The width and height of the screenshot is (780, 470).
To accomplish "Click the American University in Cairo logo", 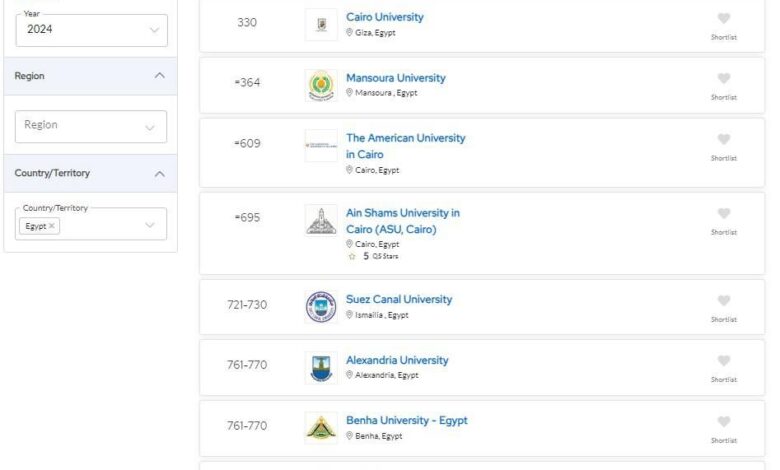I will tap(321, 145).
